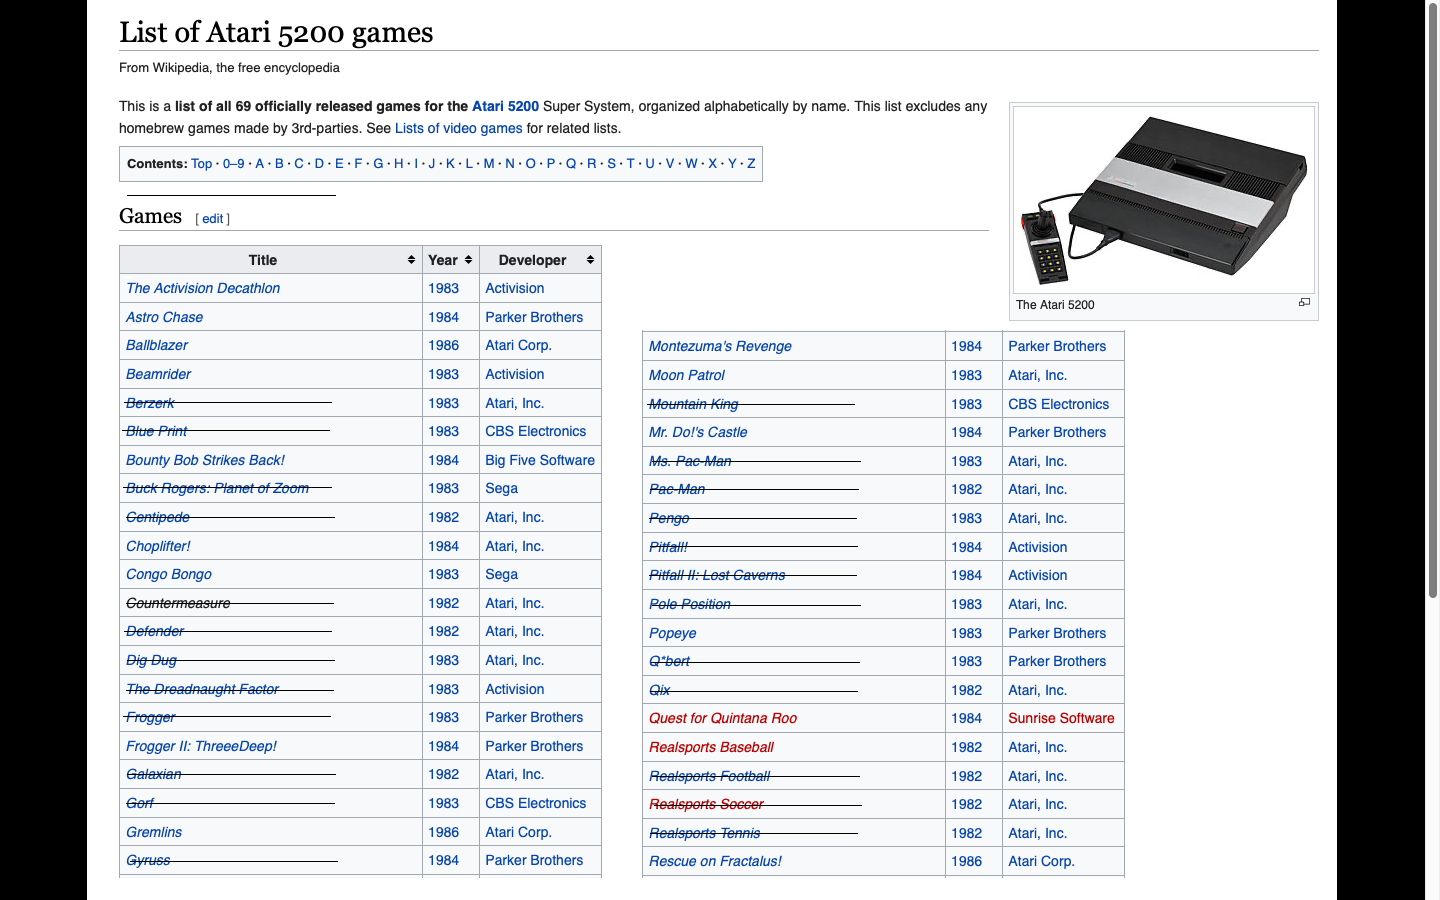Jump to Top in contents
The image size is (1440, 900).
[202, 164]
